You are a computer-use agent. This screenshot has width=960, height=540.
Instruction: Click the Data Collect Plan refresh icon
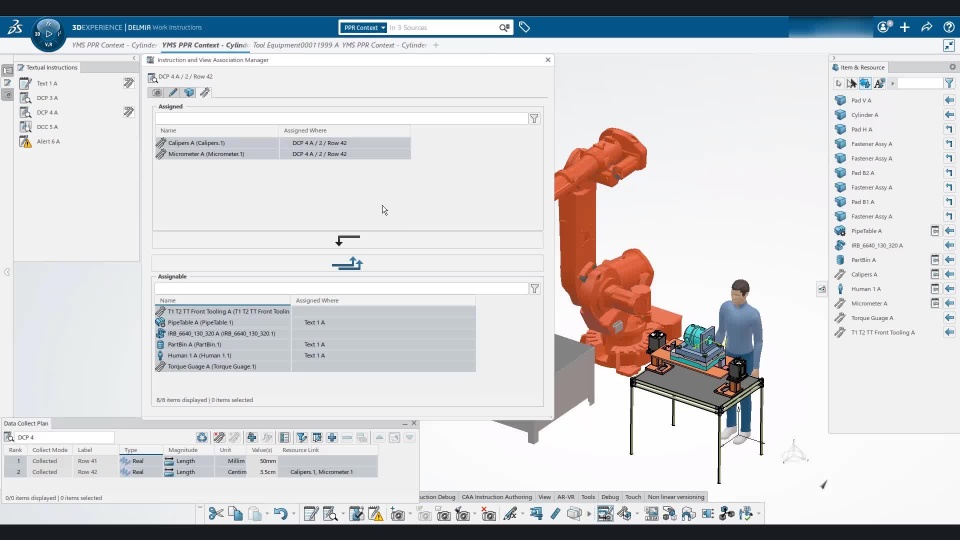[201, 437]
